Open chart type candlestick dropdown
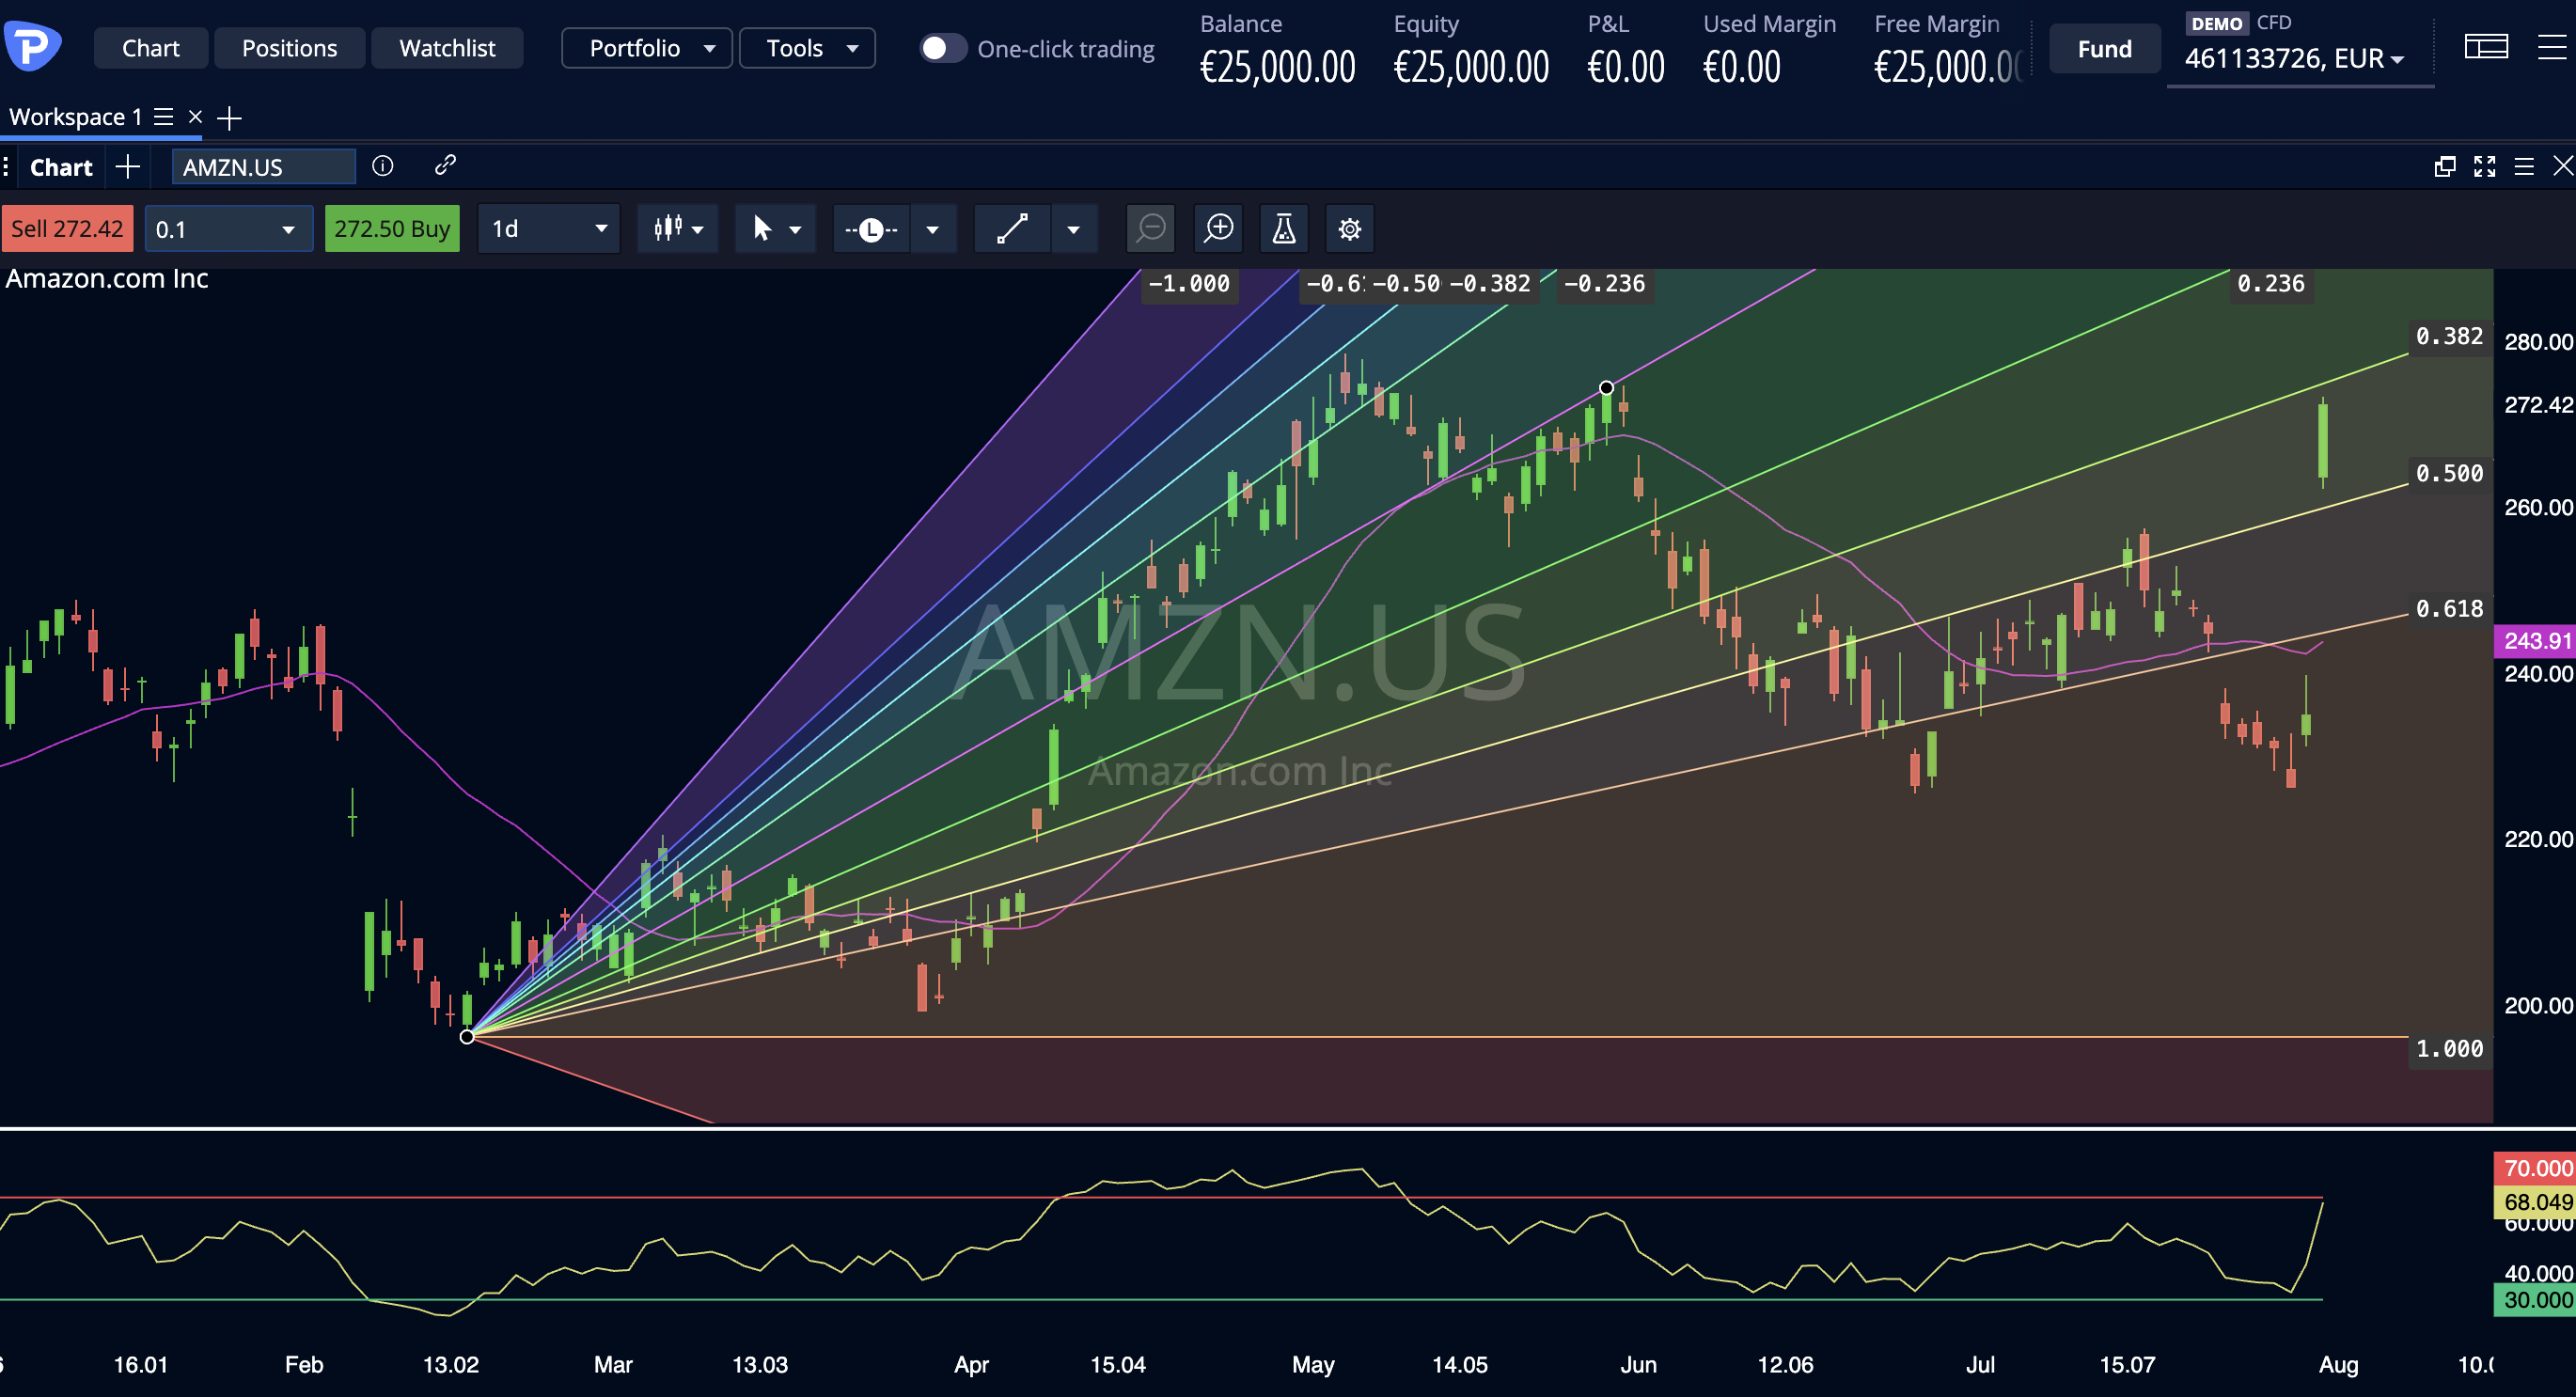Image resolution: width=2576 pixels, height=1397 pixels. pyautogui.click(x=678, y=228)
